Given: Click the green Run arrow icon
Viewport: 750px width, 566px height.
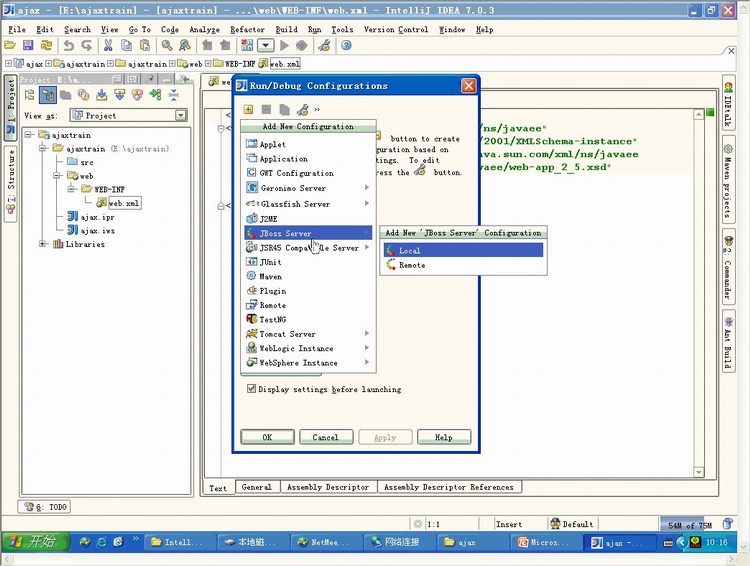Looking at the screenshot, I should click(284, 45).
